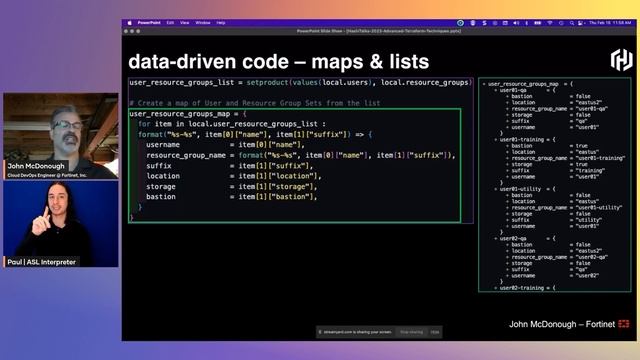640x360 pixels.
Task: Click 'user02-training' in the output panel
Action: coord(522,288)
